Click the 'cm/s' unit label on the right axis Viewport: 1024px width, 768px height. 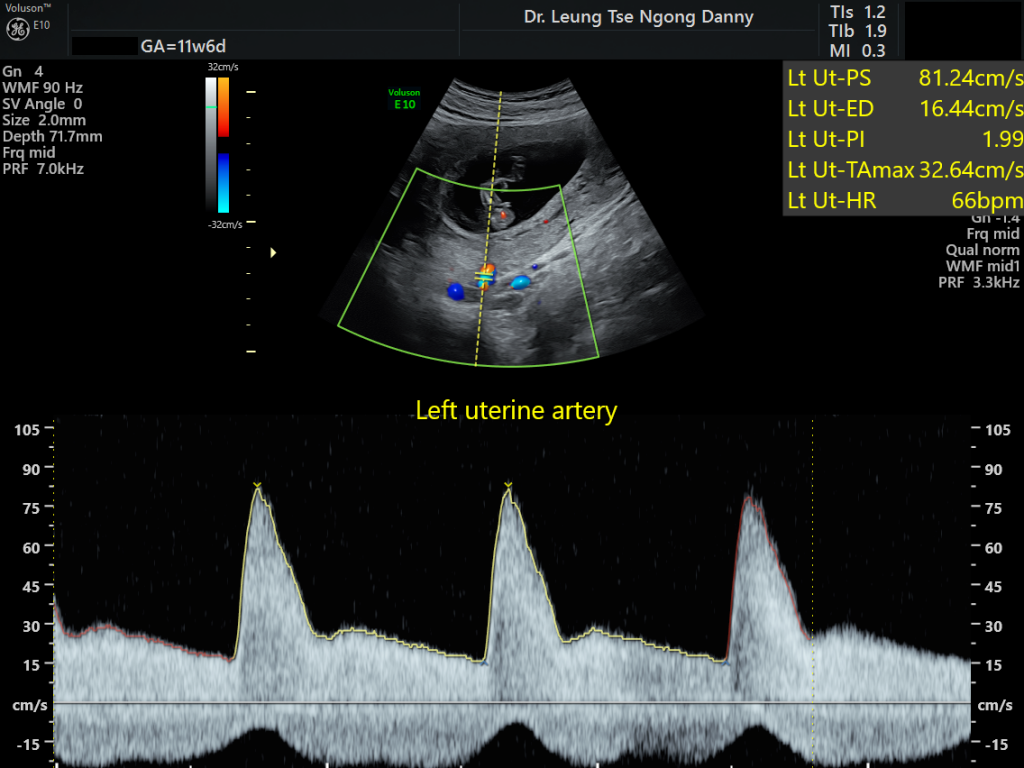995,705
